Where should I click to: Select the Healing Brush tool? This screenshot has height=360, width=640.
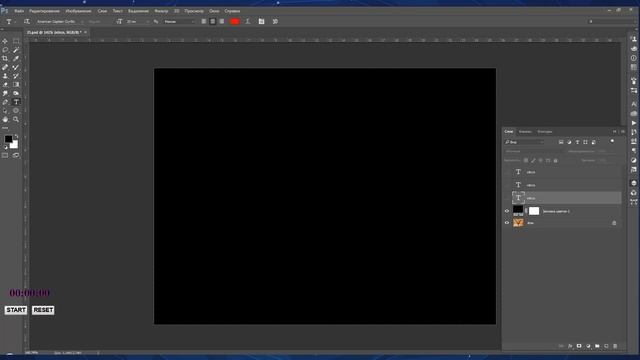point(5,67)
